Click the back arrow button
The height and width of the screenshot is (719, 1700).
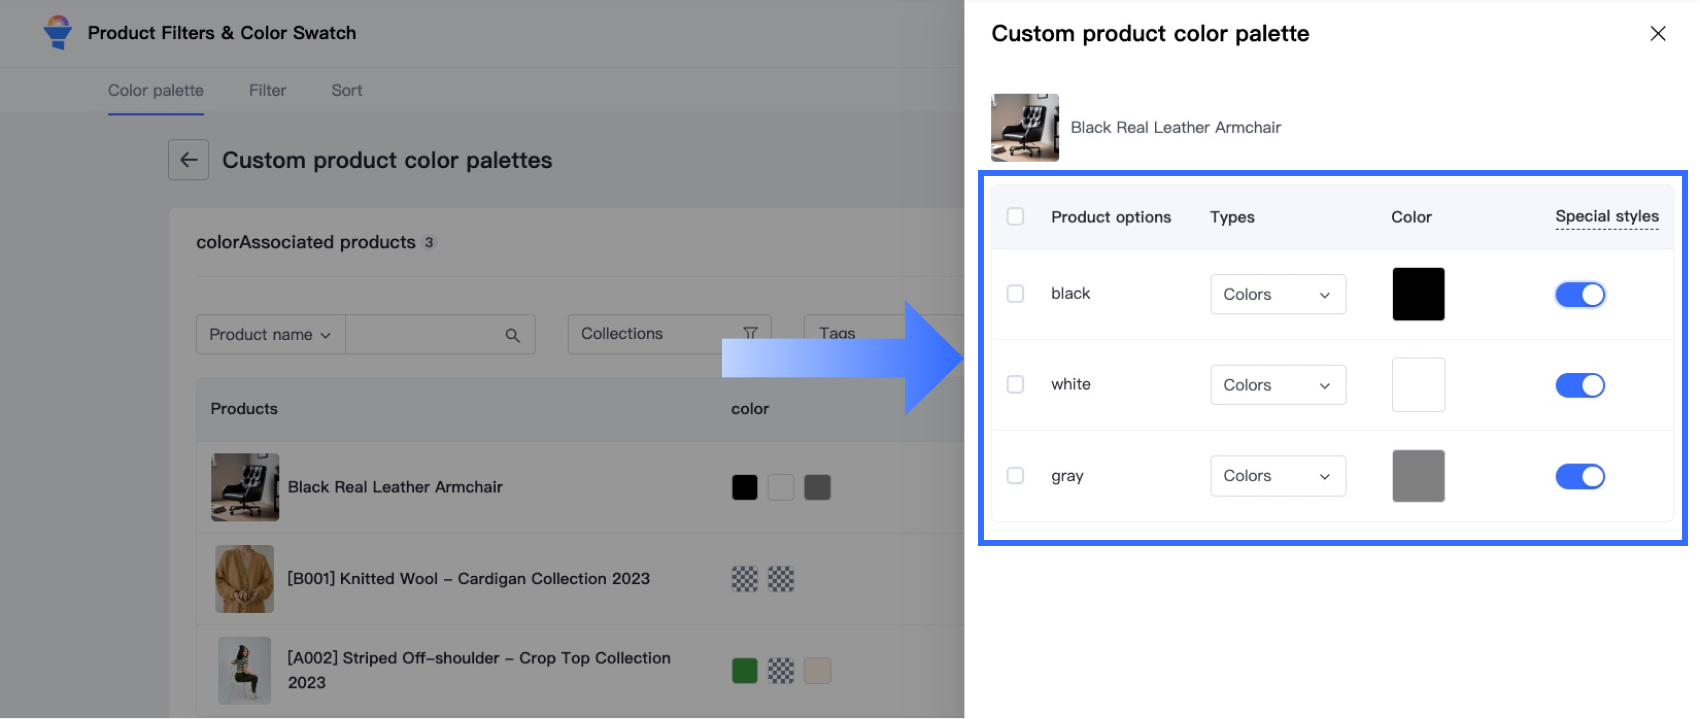[x=188, y=160]
